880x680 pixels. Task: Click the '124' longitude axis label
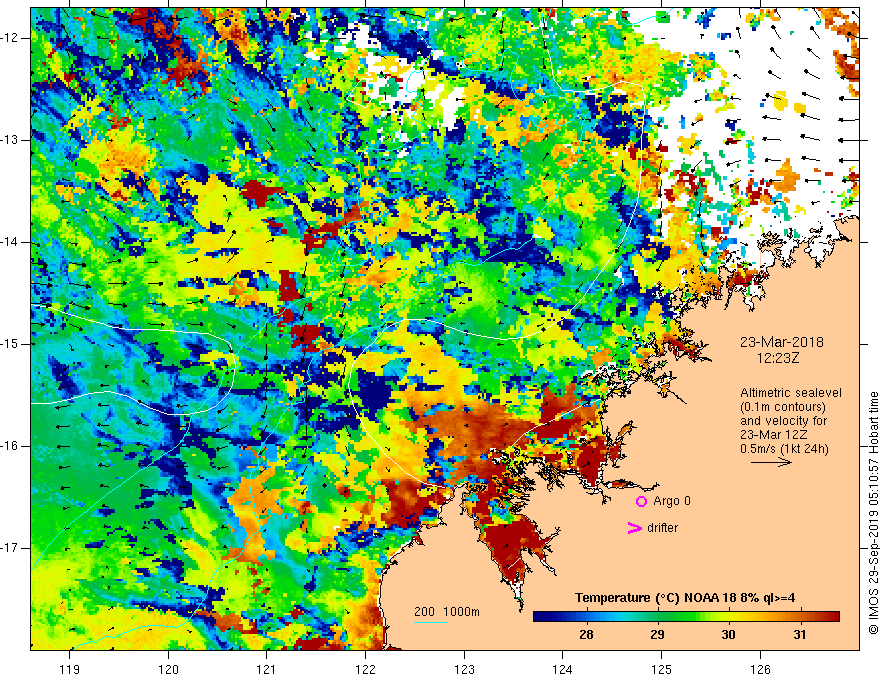pos(563,669)
